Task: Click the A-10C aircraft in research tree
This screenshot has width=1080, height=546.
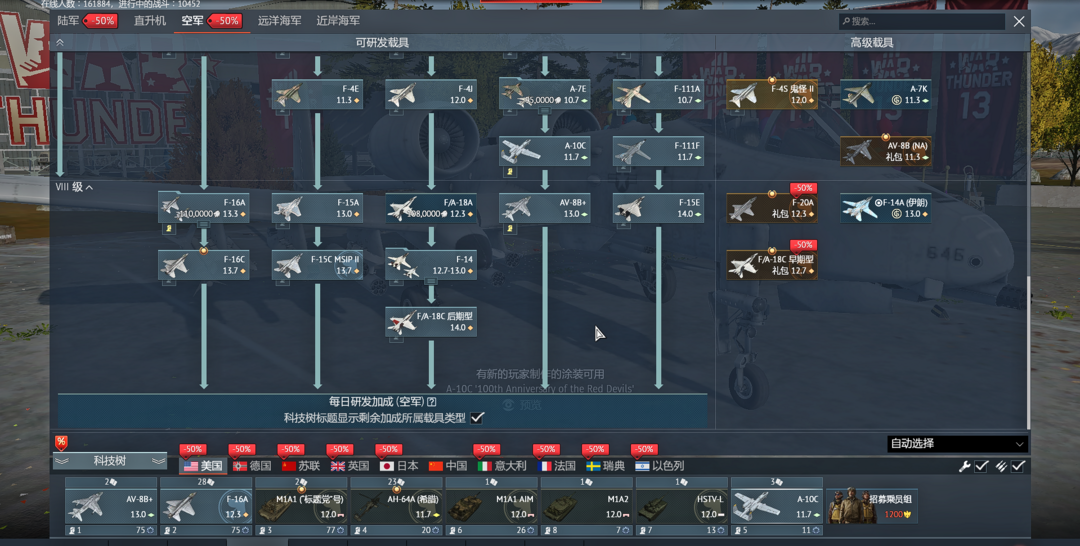Action: [x=545, y=151]
